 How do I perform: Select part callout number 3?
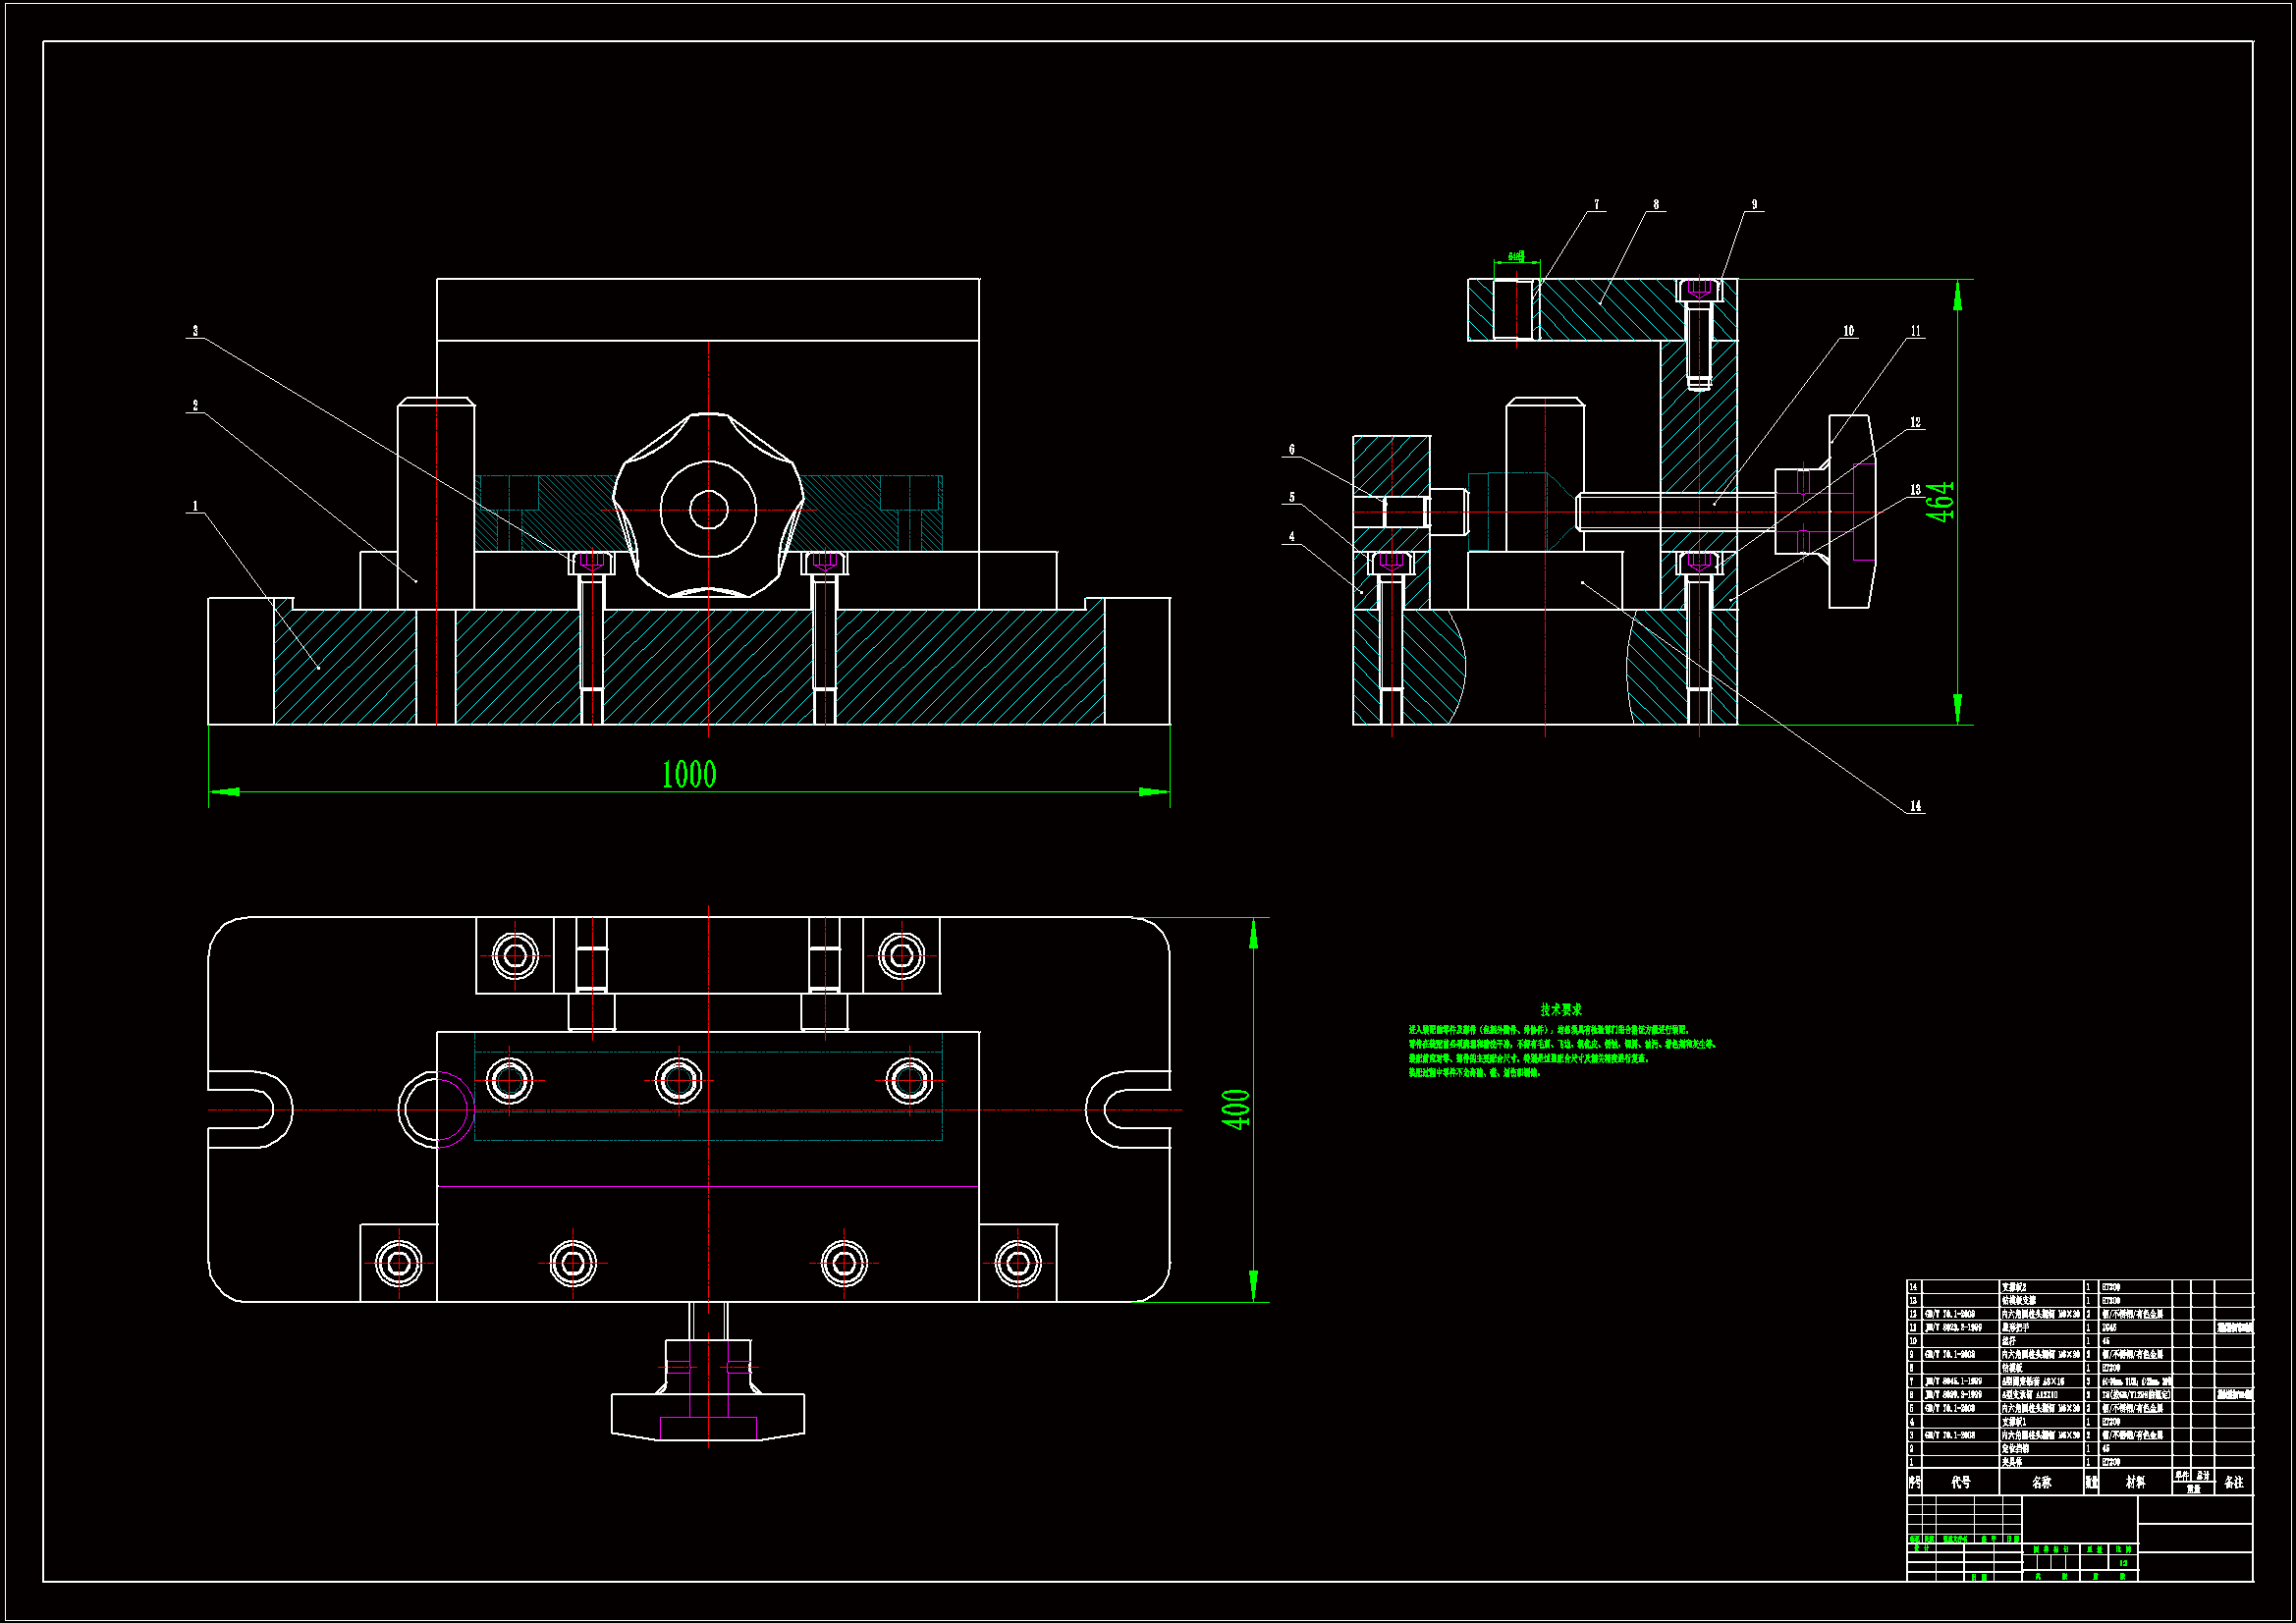tap(195, 330)
